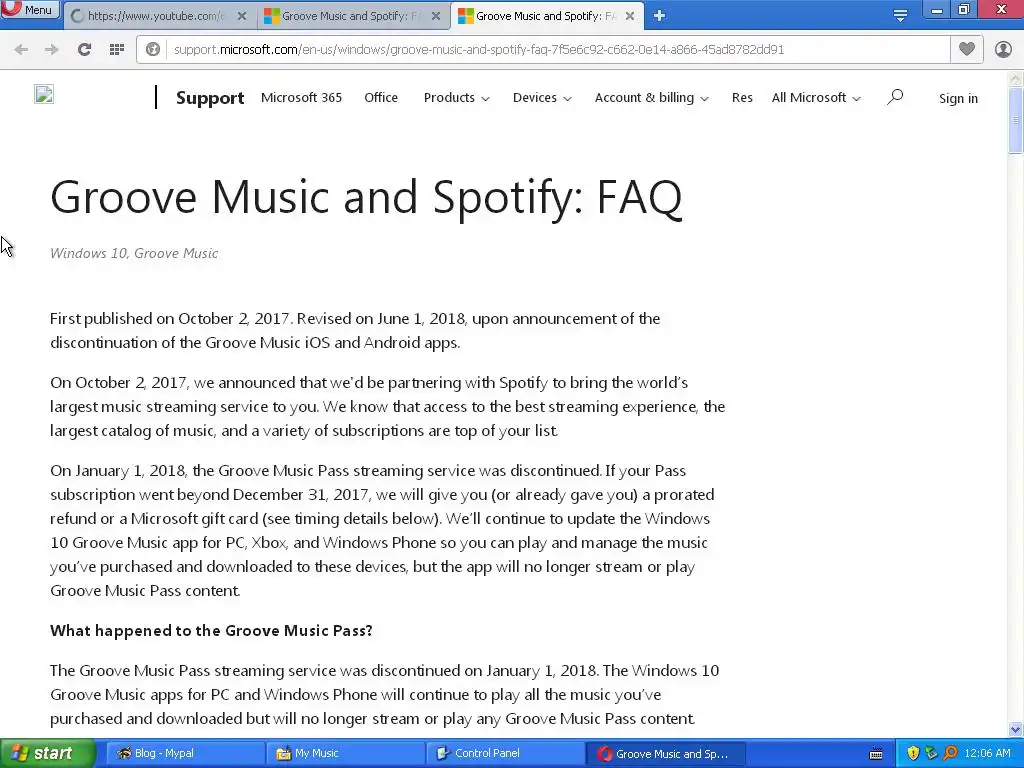Screen dimensions: 1024x768
Task: Click the 12:06 AM clock
Action: (987, 754)
